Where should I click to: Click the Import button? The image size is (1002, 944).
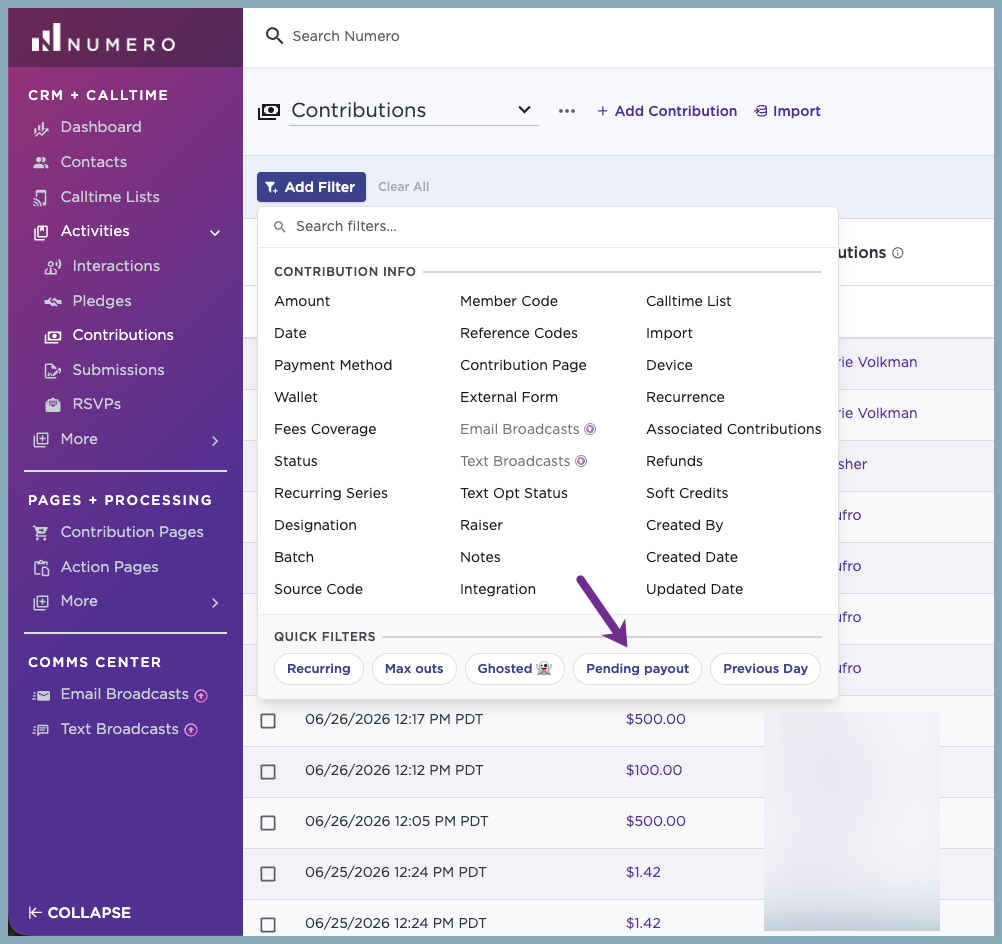pyautogui.click(x=788, y=111)
